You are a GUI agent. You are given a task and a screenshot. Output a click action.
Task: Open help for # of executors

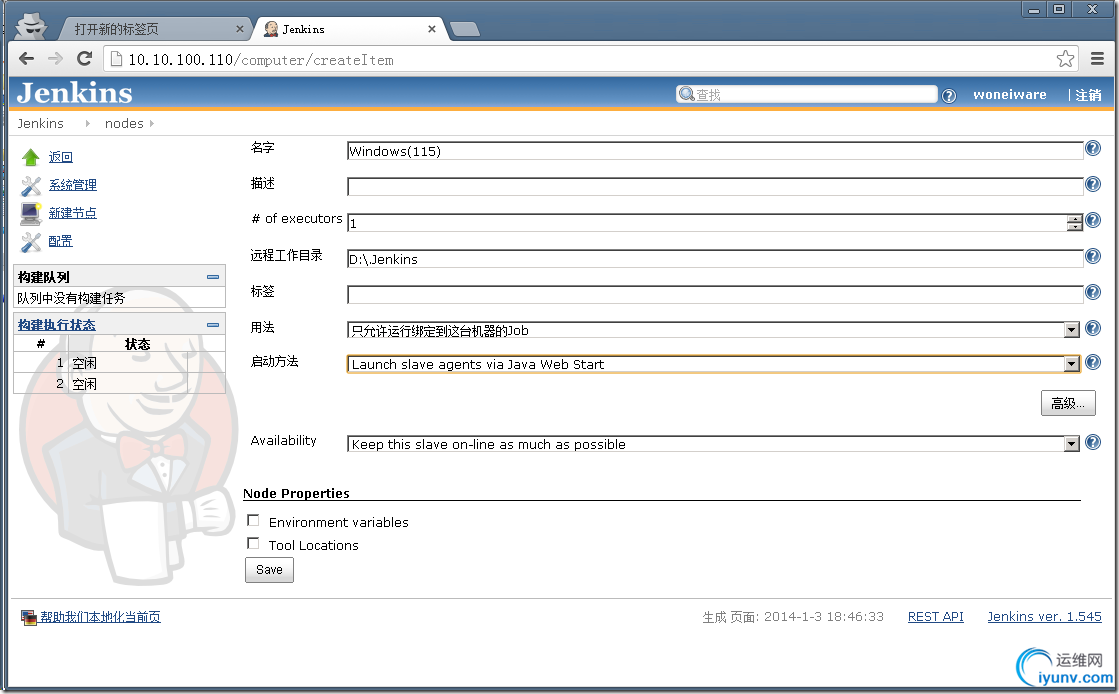[x=1093, y=221]
